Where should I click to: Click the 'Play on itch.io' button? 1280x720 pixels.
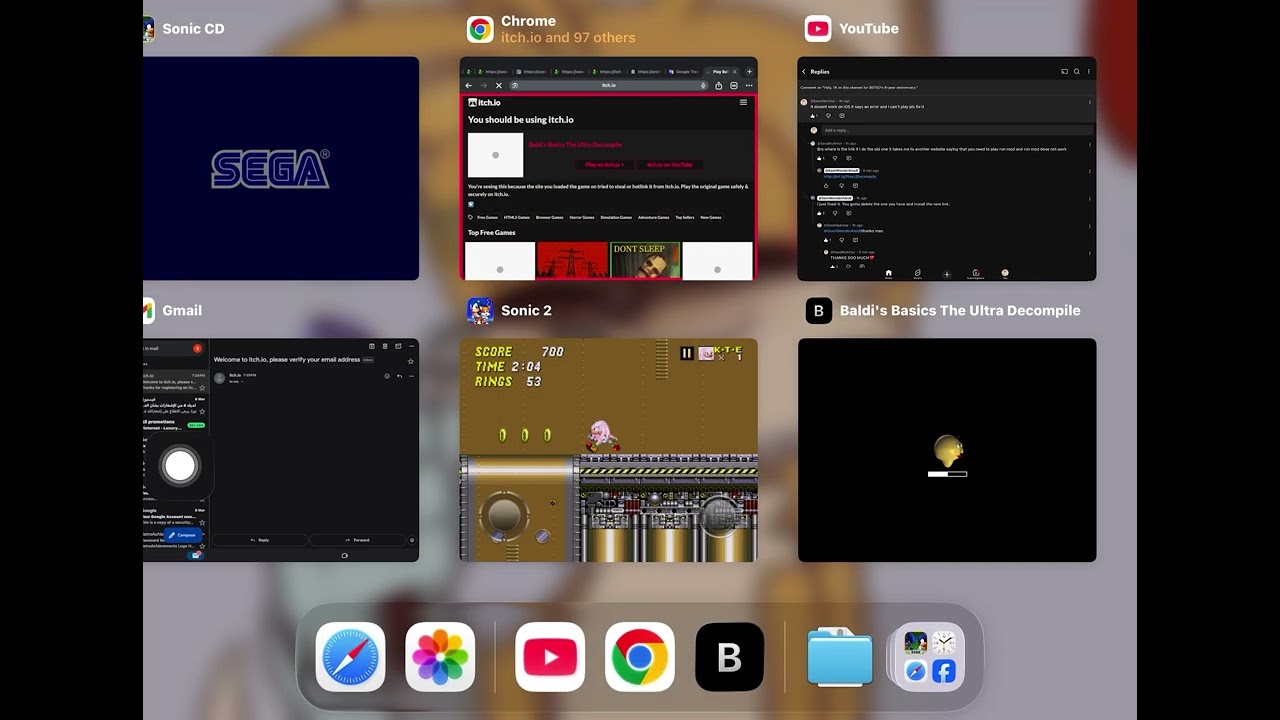[604, 164]
